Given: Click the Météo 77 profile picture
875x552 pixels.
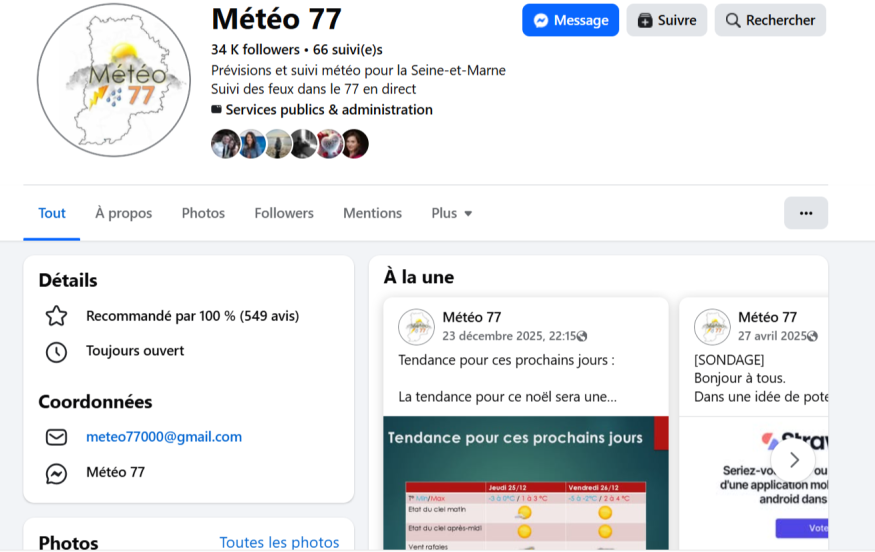Looking at the screenshot, I should [113, 80].
